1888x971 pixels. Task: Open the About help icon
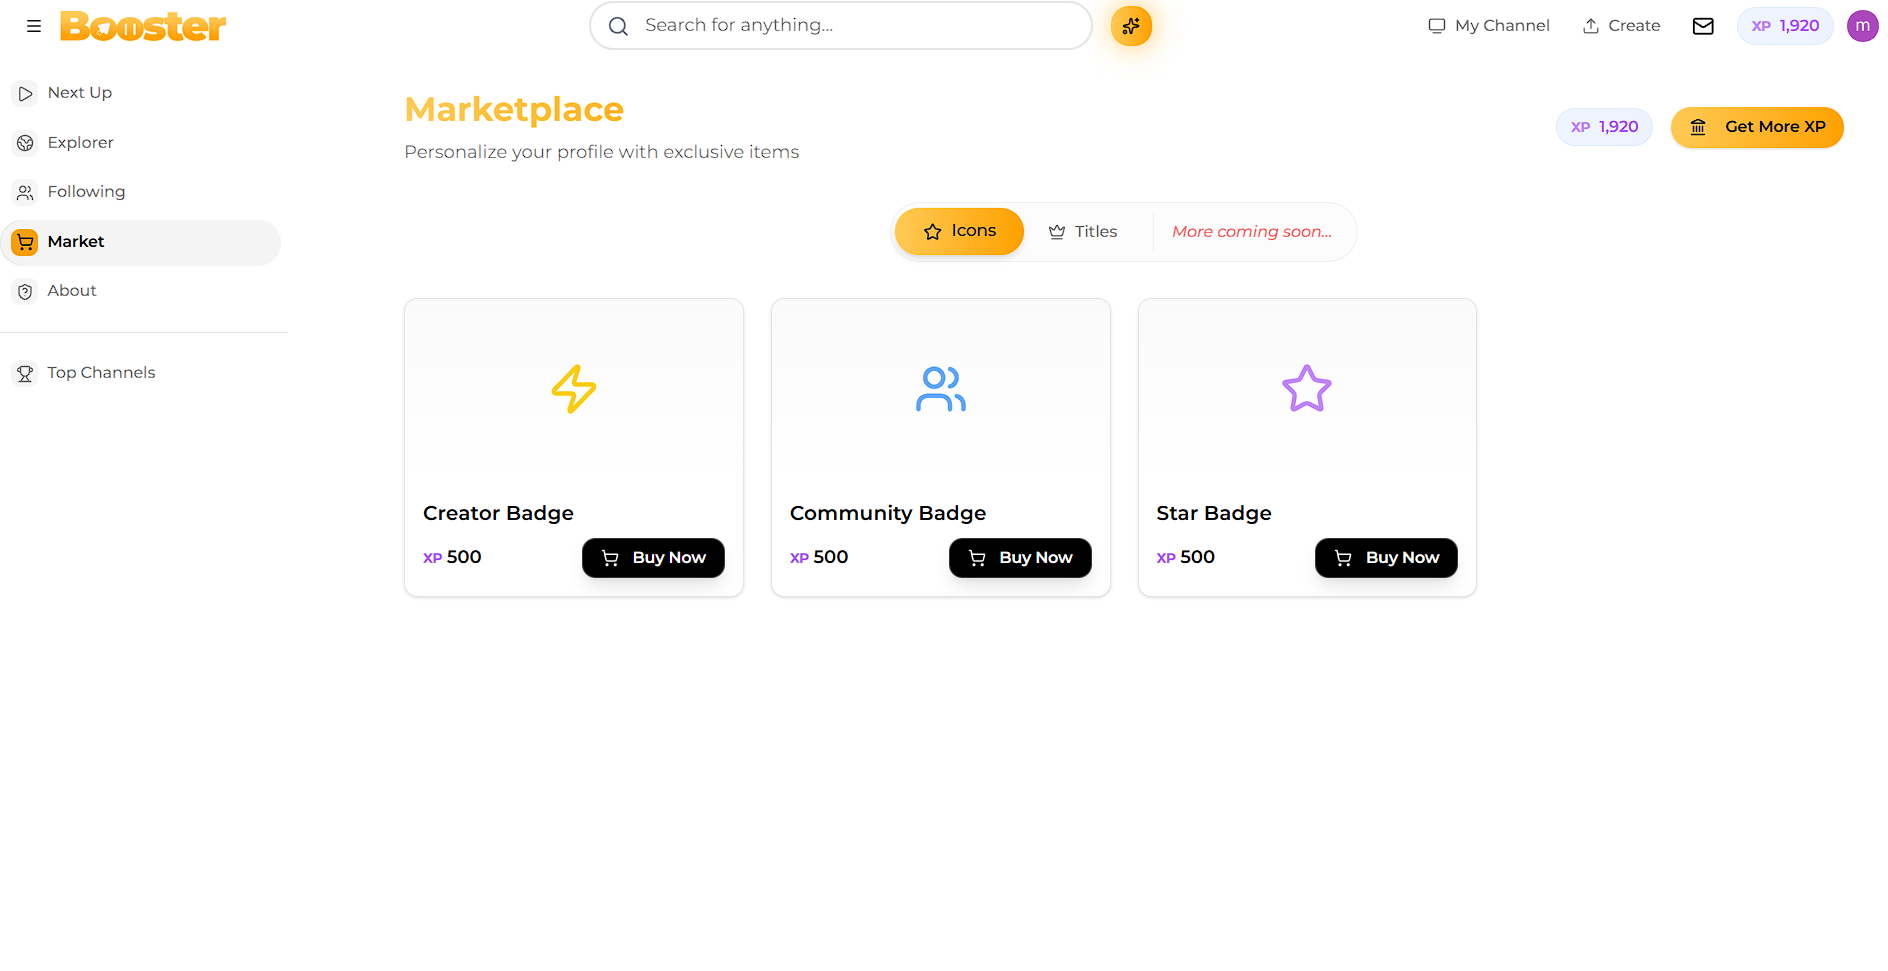(25, 291)
